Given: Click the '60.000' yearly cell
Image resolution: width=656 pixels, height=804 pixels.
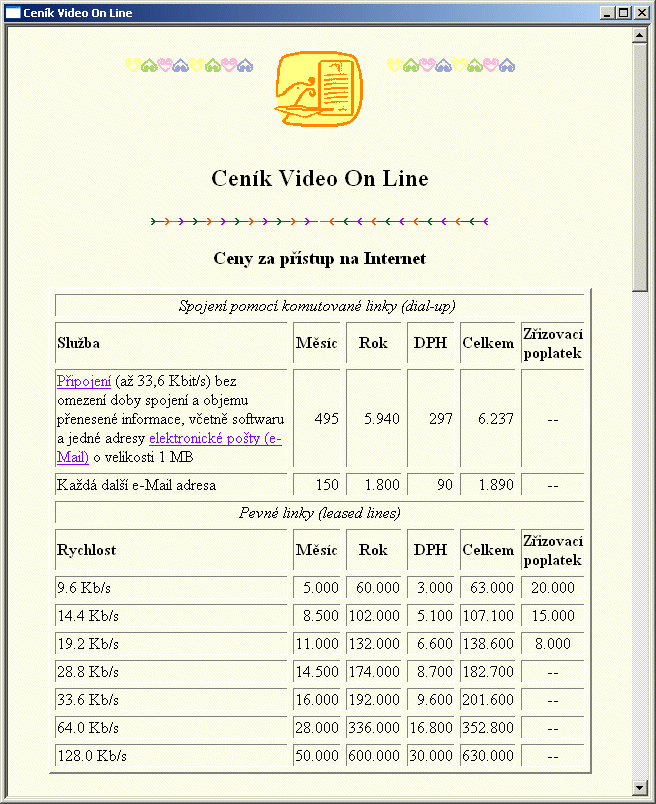Looking at the screenshot, I should pos(374,588).
